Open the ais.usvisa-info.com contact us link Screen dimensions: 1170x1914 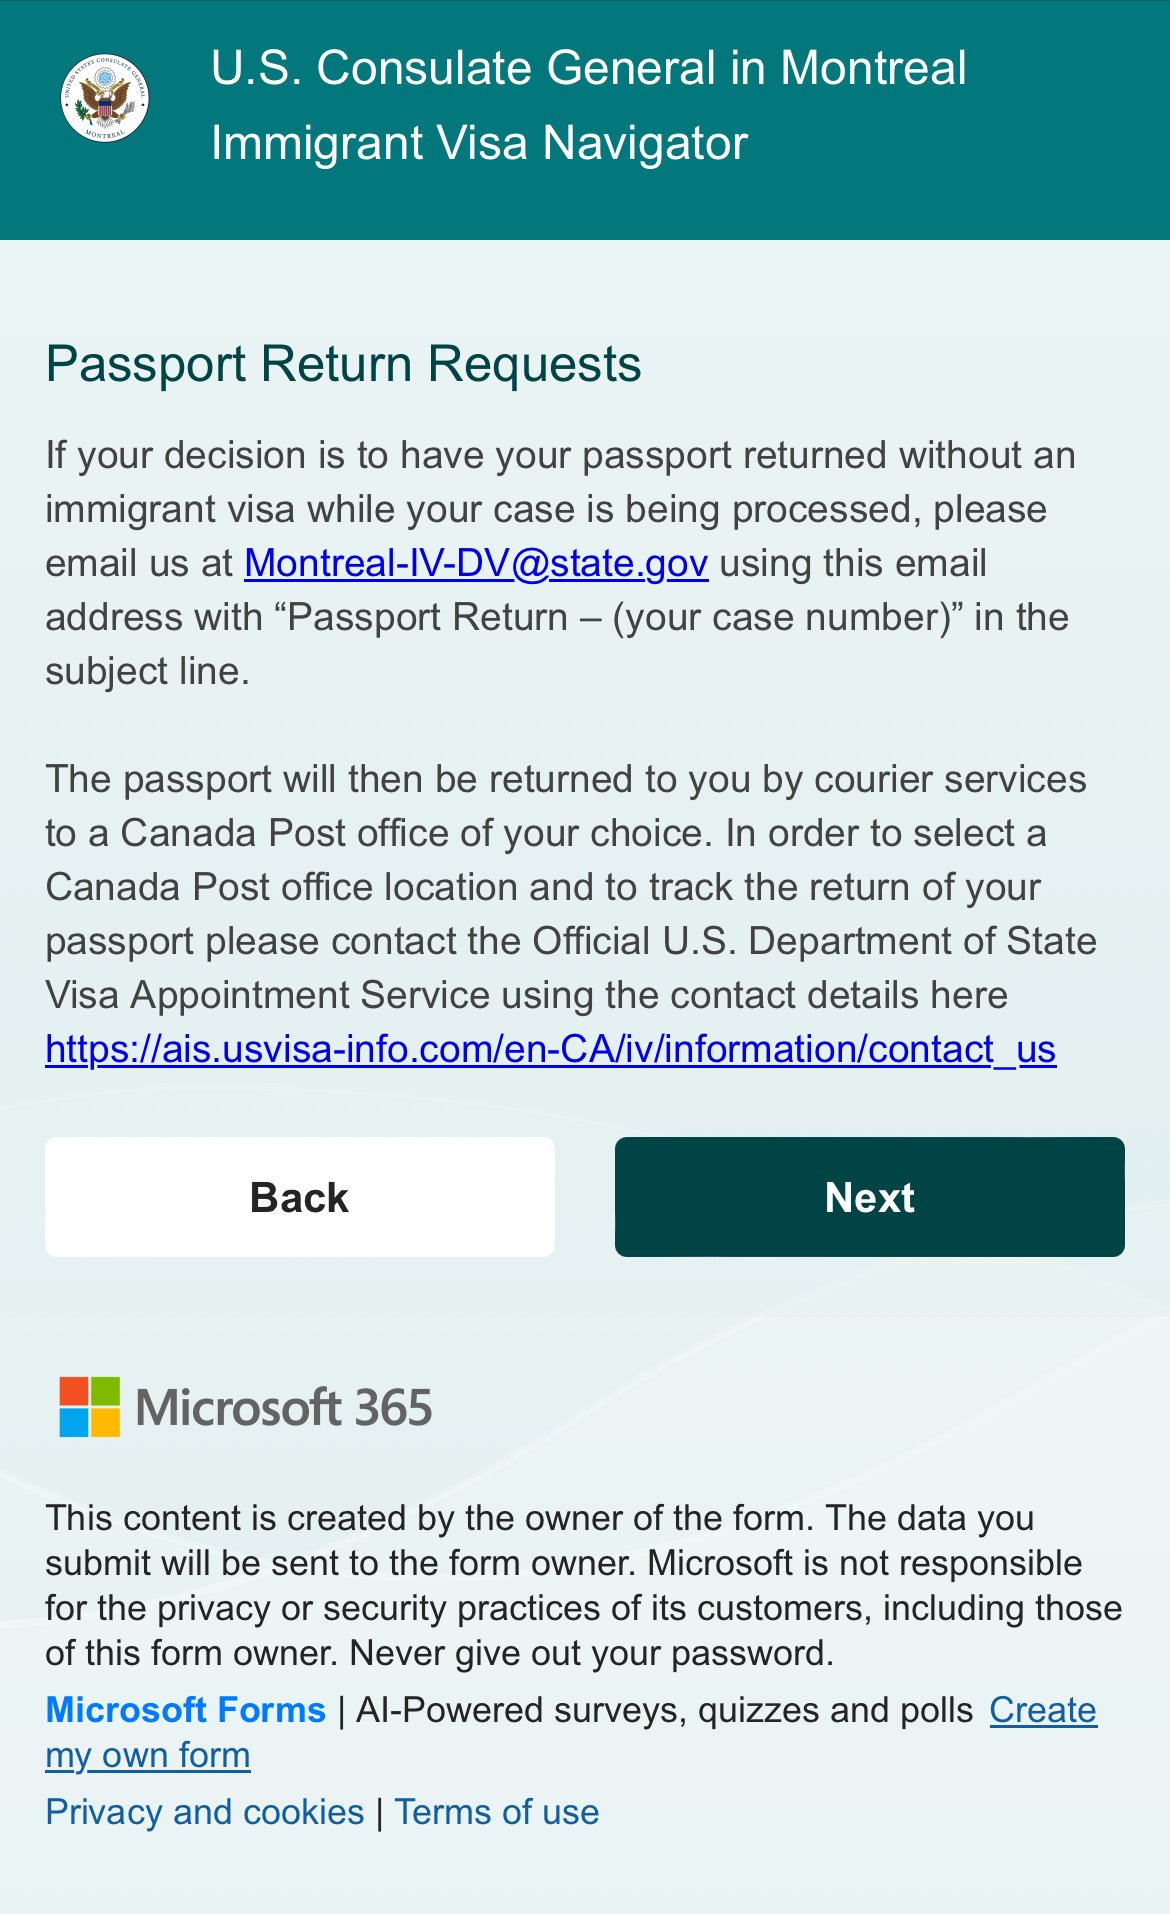coord(550,1049)
